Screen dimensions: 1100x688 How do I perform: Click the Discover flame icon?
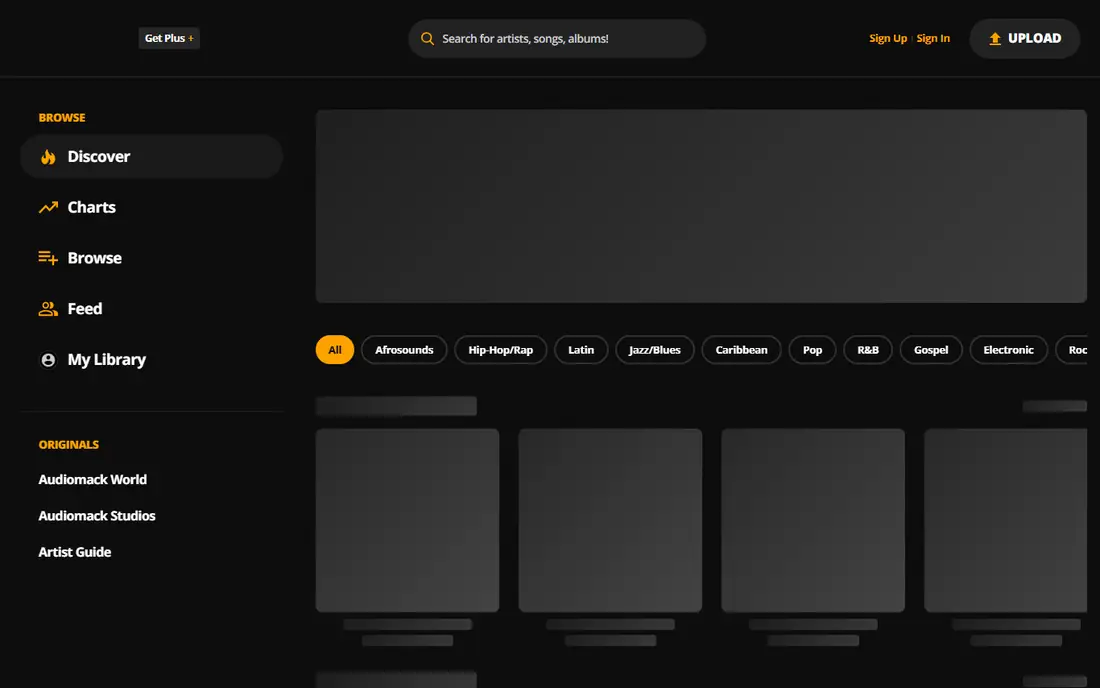(x=48, y=156)
